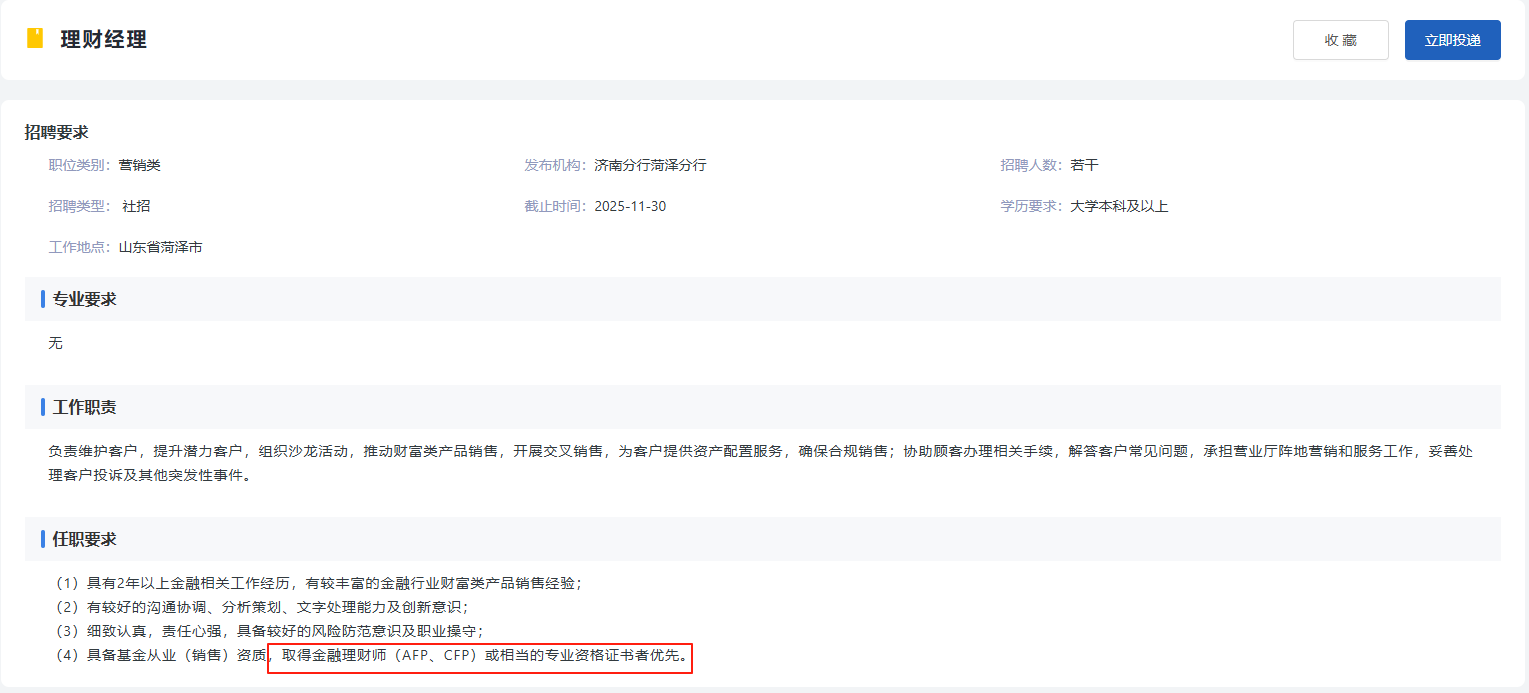Click the 工作职责 section header
This screenshot has height=693, width=1529.
click(84, 407)
